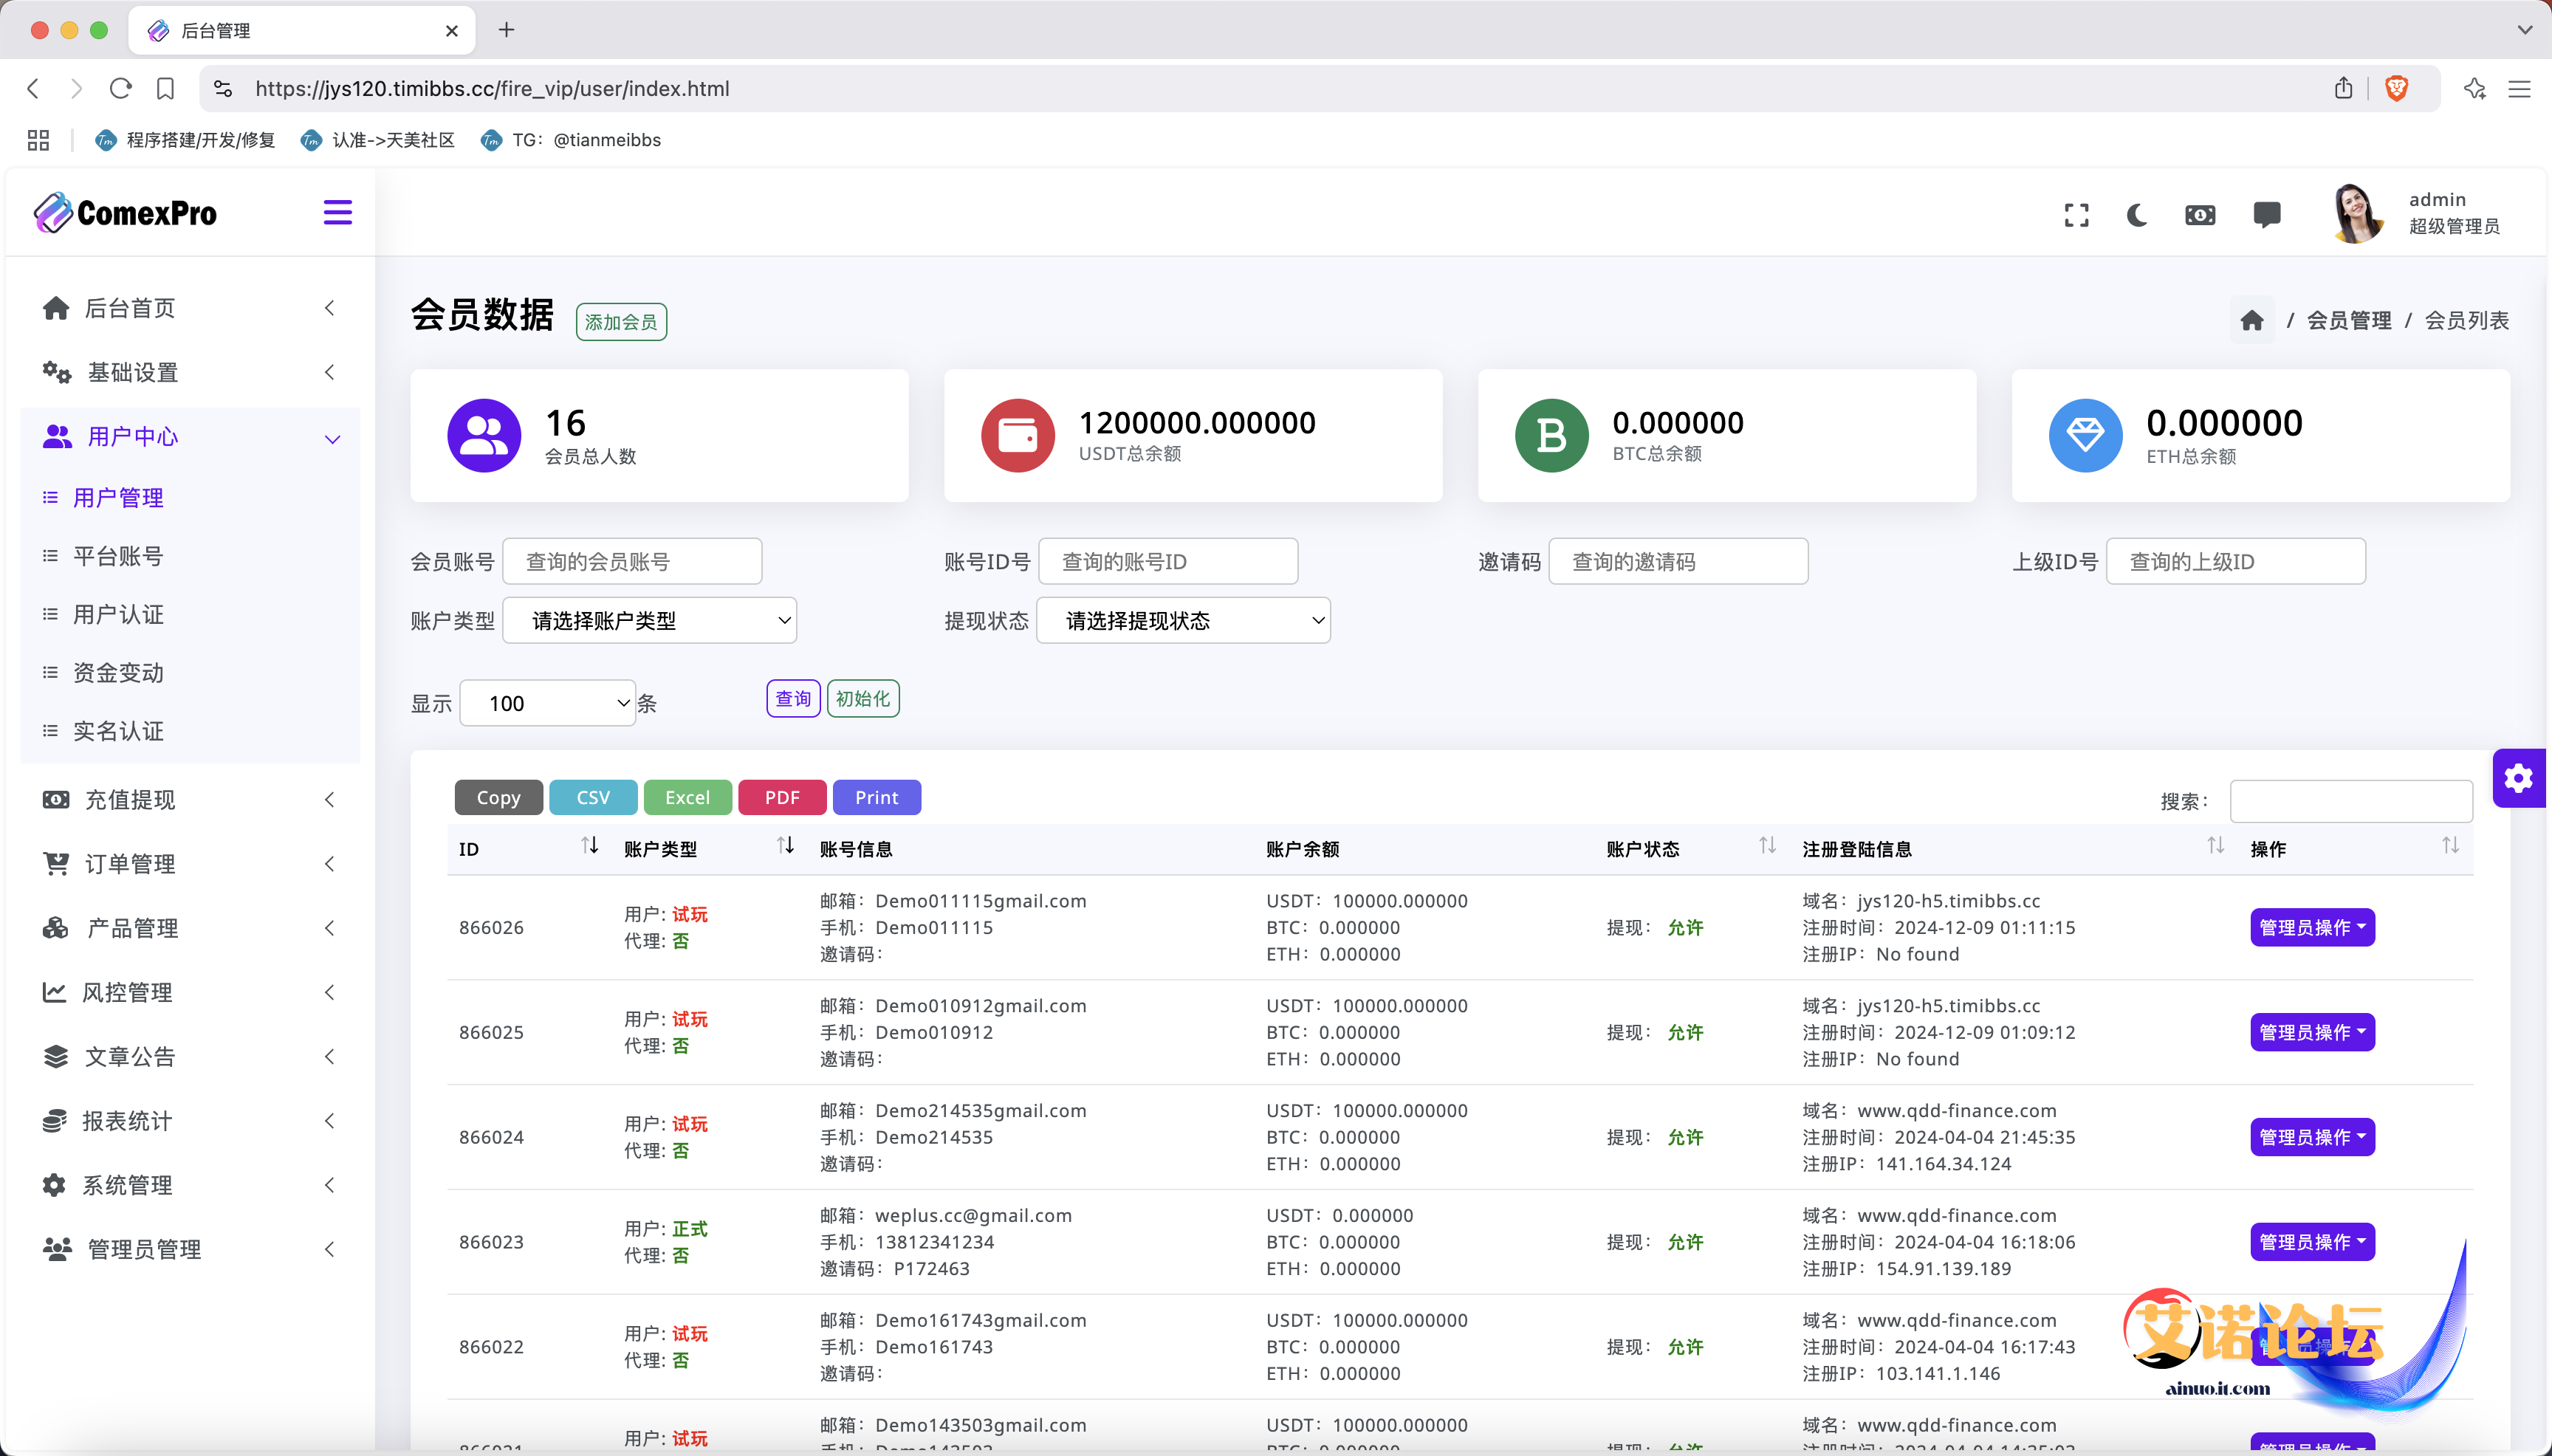Image resolution: width=2552 pixels, height=1456 pixels.
Task: Open a new browser tab
Action: click(x=506, y=30)
